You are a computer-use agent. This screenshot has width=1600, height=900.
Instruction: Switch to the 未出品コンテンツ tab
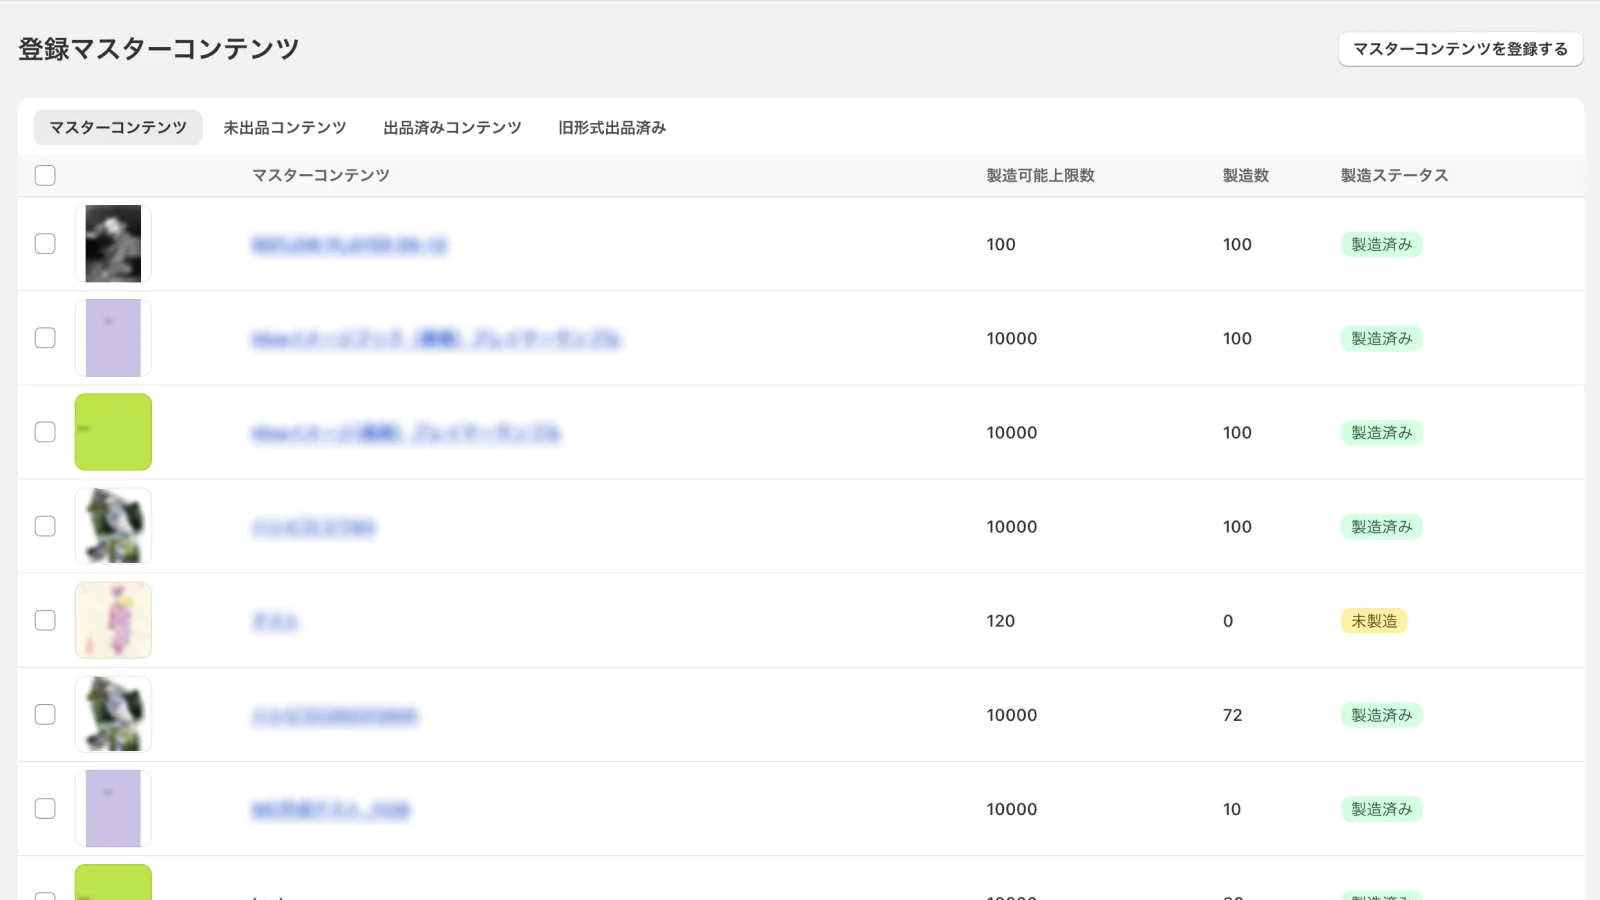coord(285,128)
